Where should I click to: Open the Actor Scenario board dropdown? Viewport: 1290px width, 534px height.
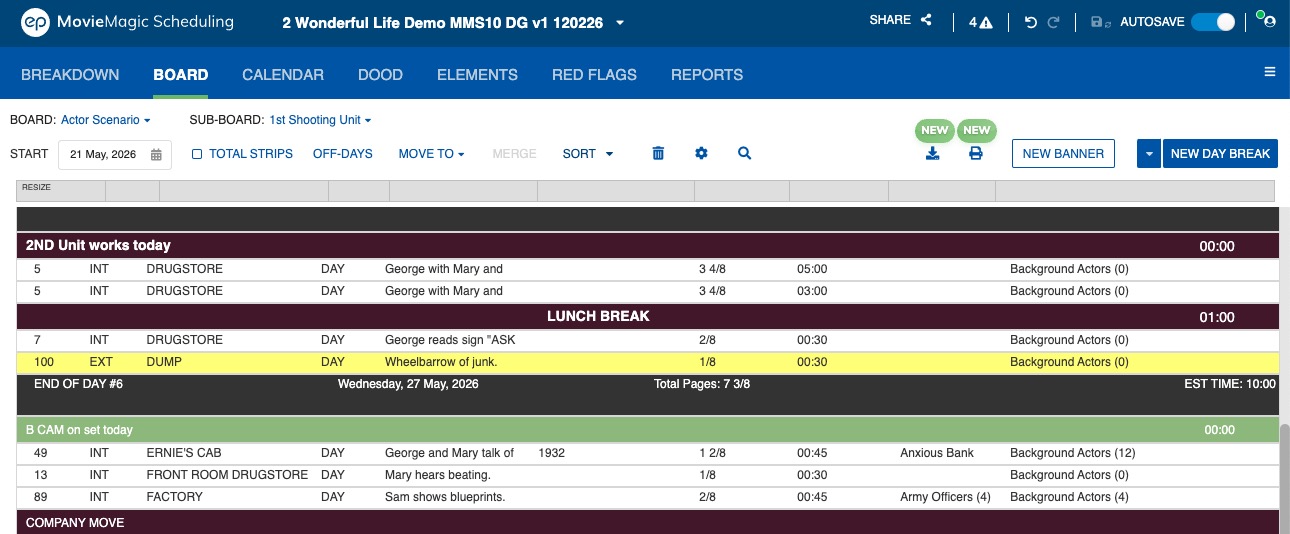click(x=106, y=120)
